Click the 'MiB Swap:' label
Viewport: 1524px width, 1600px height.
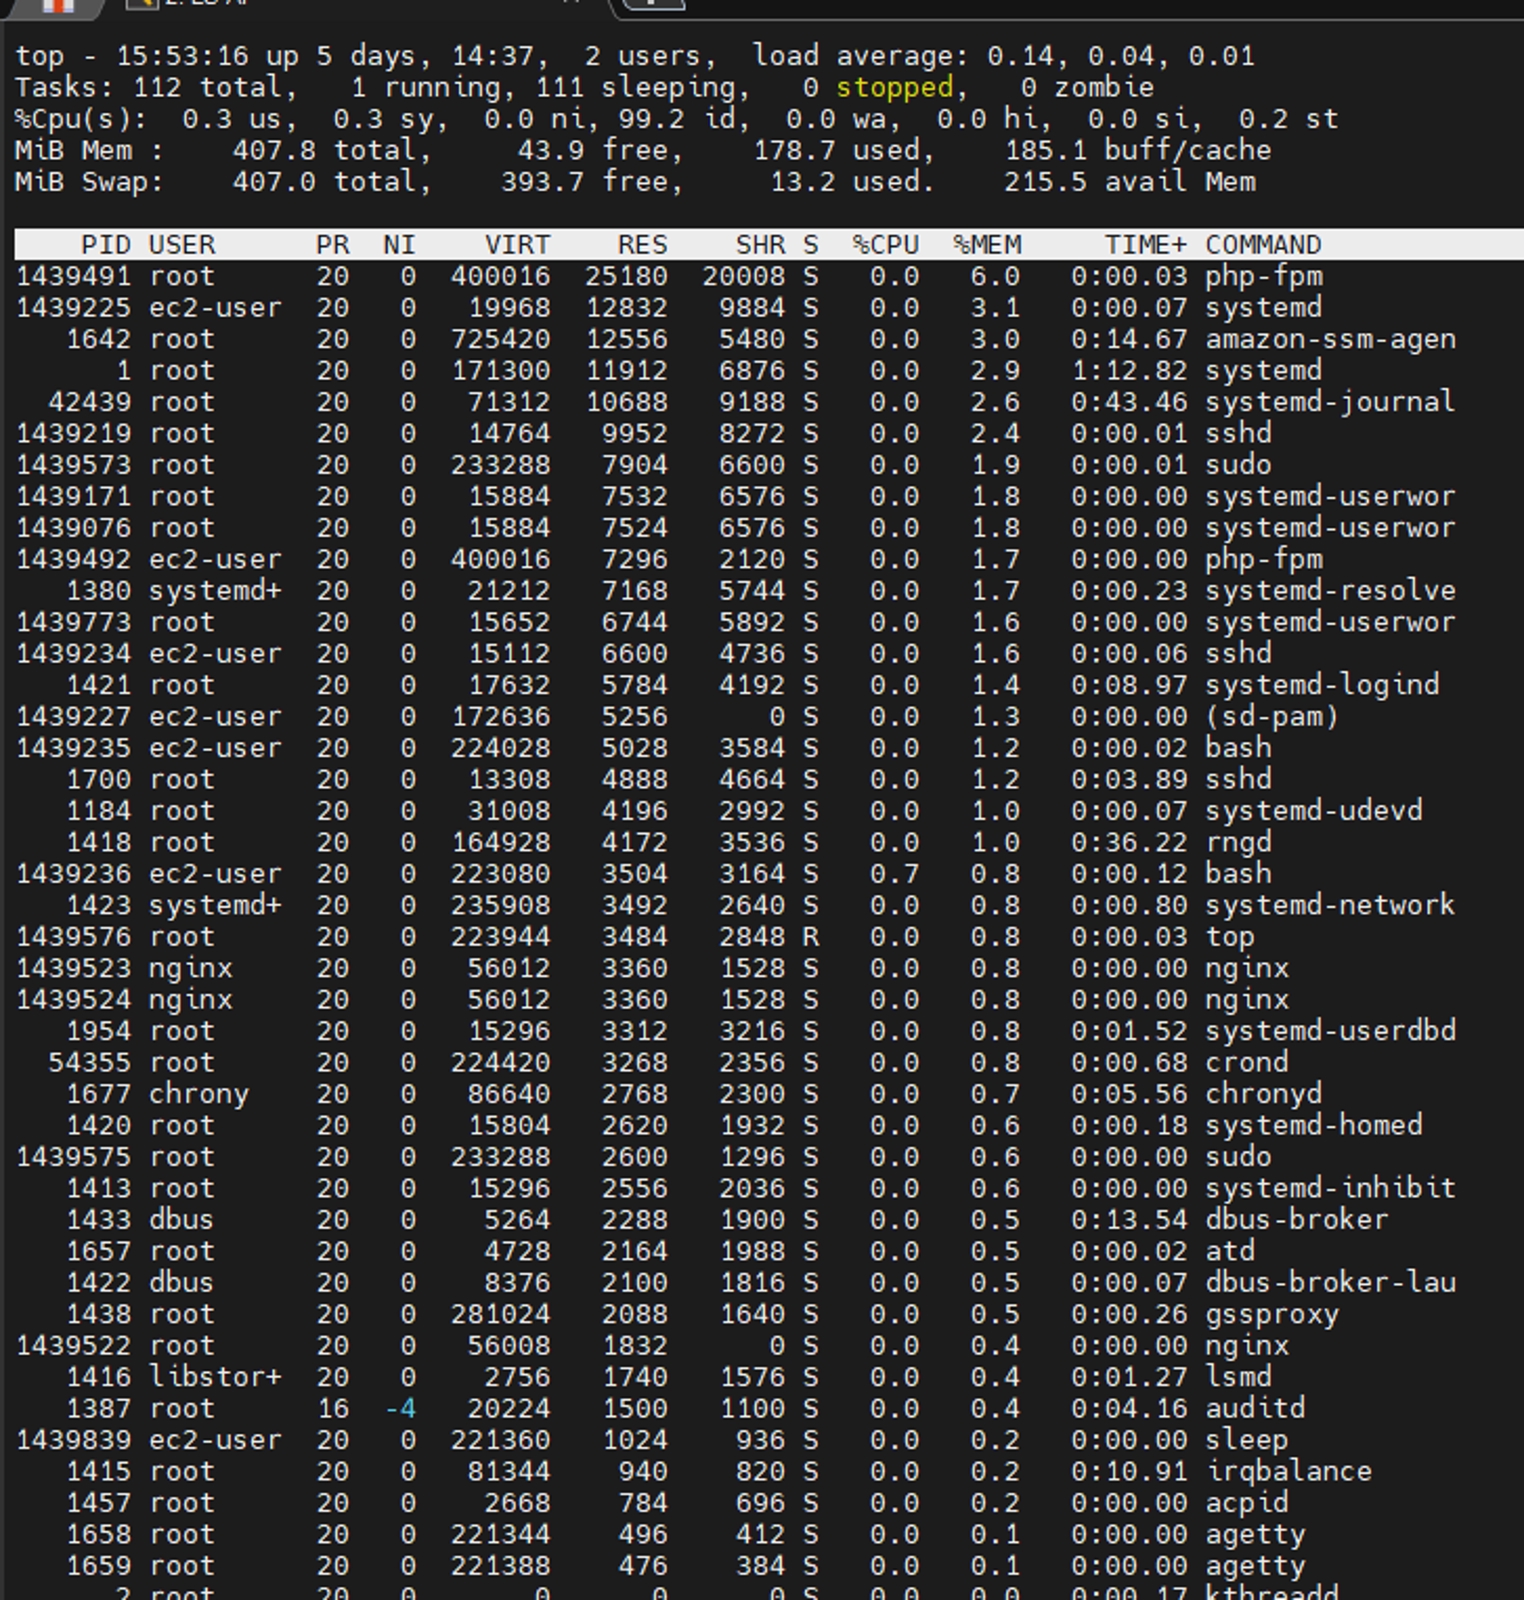coord(89,182)
